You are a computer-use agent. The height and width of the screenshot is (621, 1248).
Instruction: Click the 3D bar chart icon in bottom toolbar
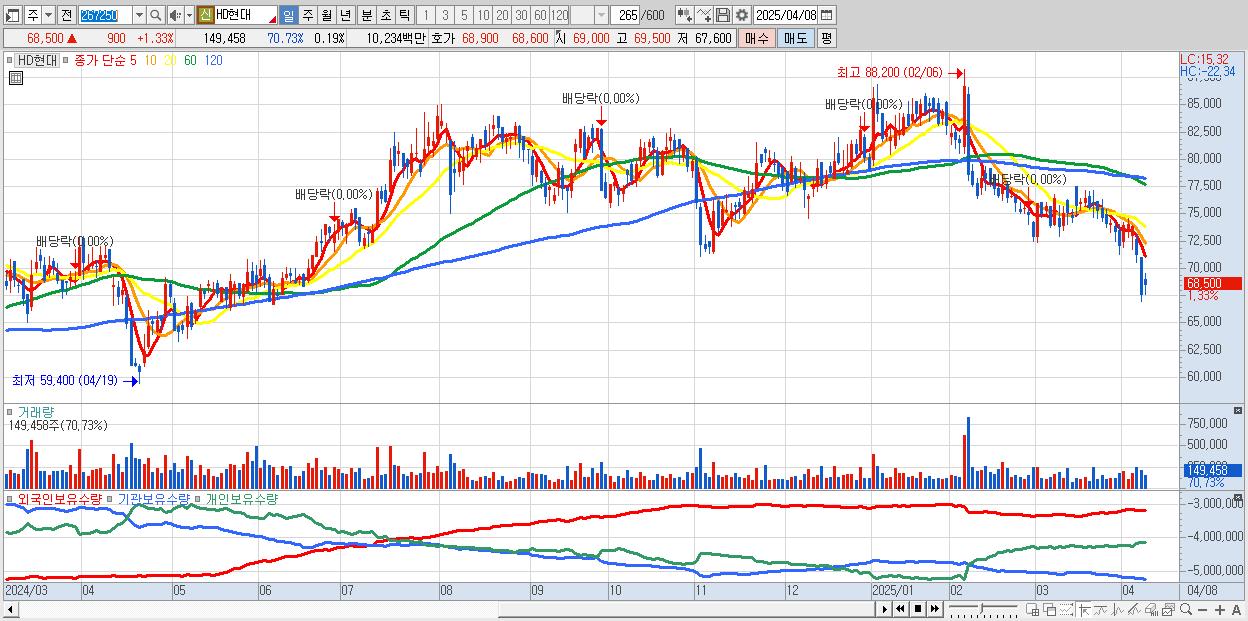coord(1151,610)
